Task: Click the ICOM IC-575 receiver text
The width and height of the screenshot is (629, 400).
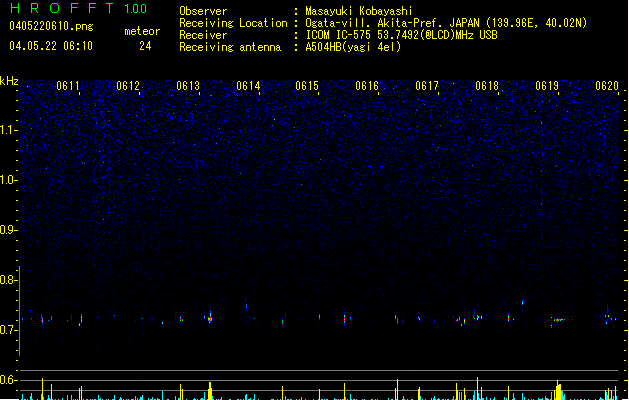Action: click(401, 35)
